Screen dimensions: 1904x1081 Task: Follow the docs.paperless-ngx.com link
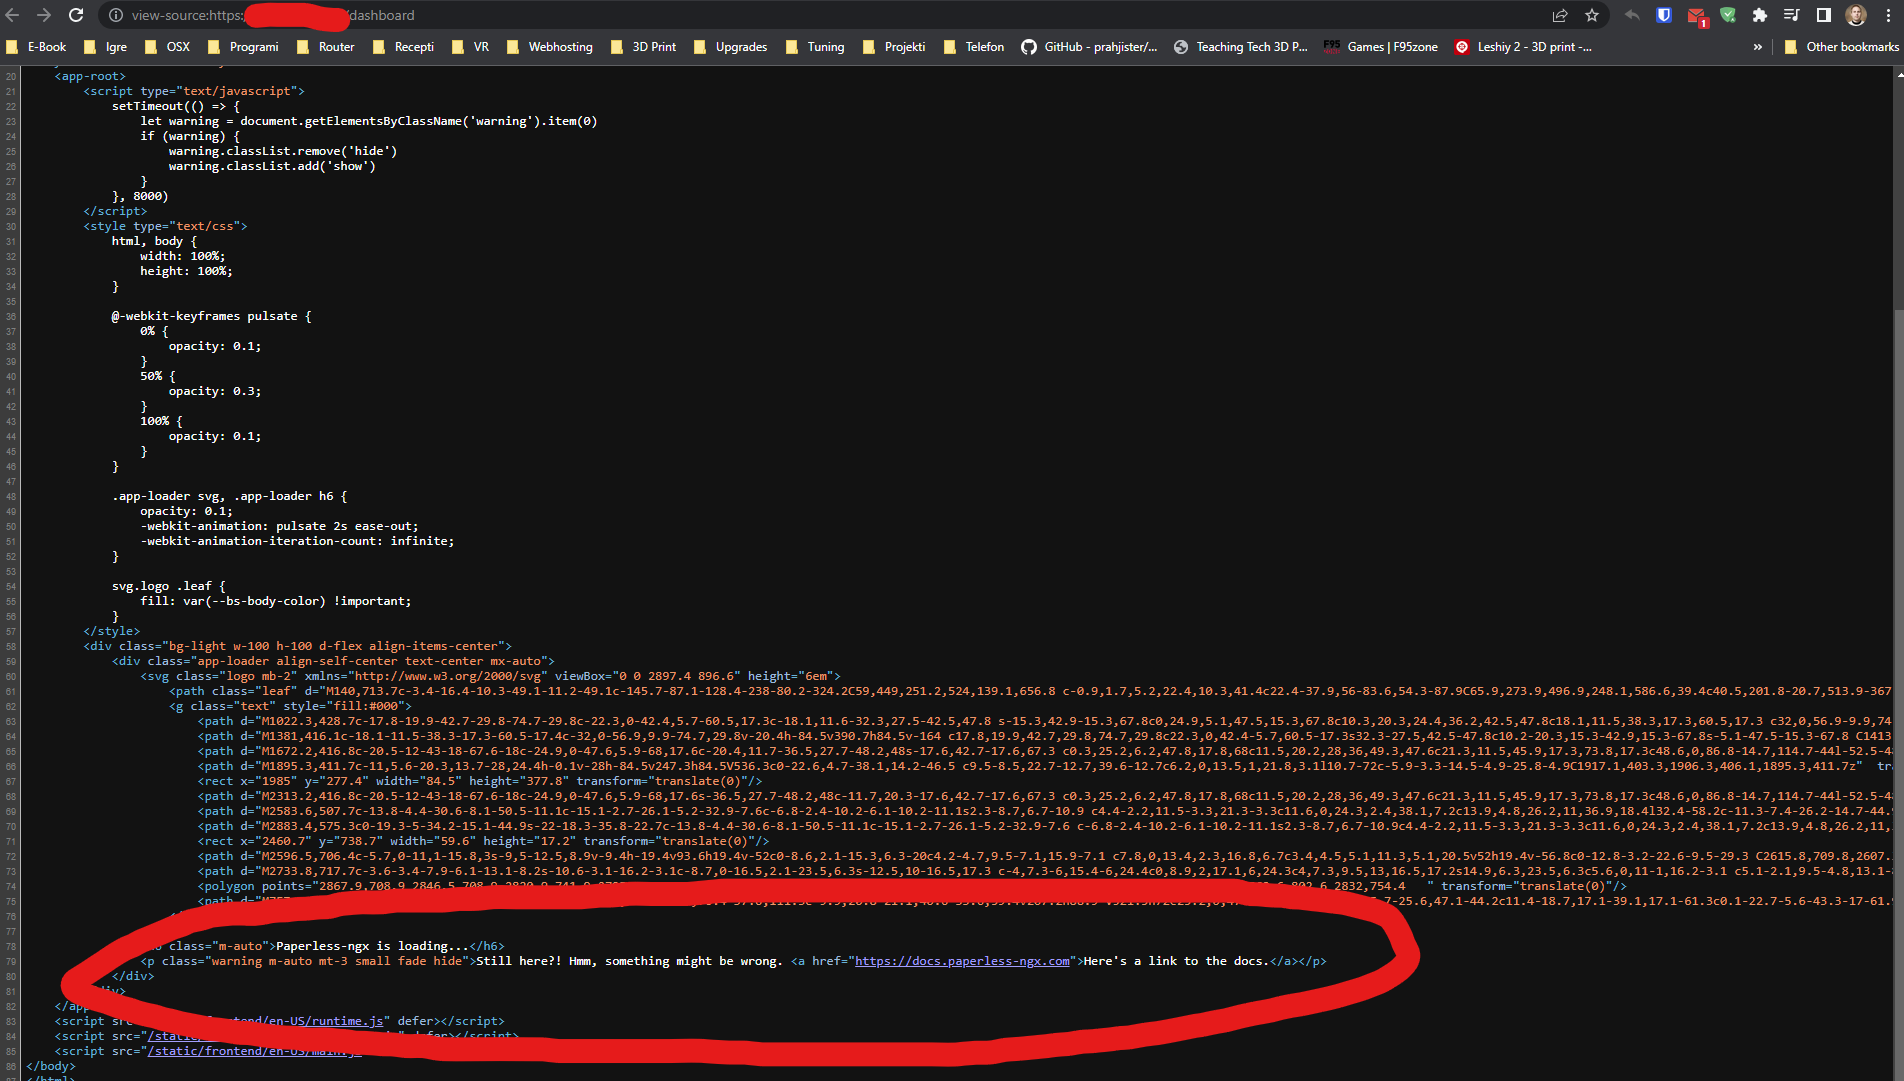(962, 960)
